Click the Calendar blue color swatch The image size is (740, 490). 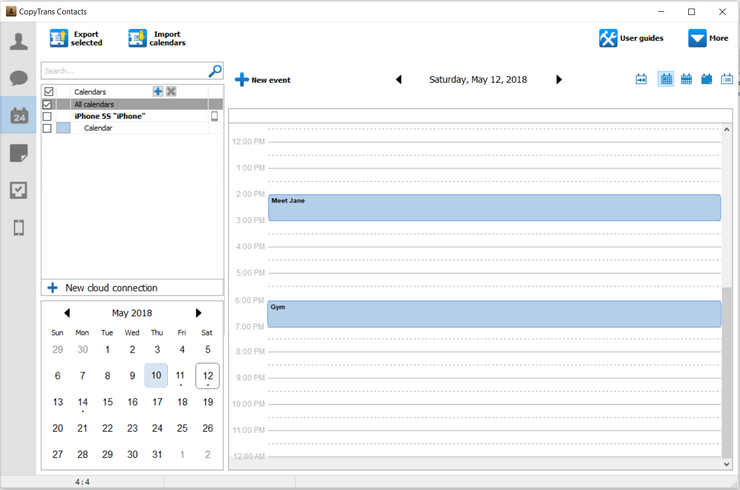[x=63, y=128]
